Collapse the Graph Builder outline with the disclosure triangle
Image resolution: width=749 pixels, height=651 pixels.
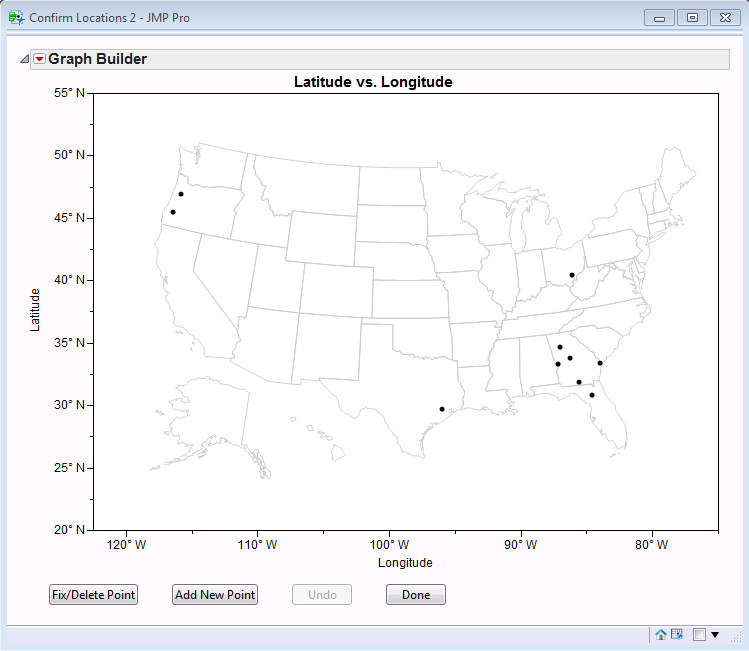click(24, 59)
